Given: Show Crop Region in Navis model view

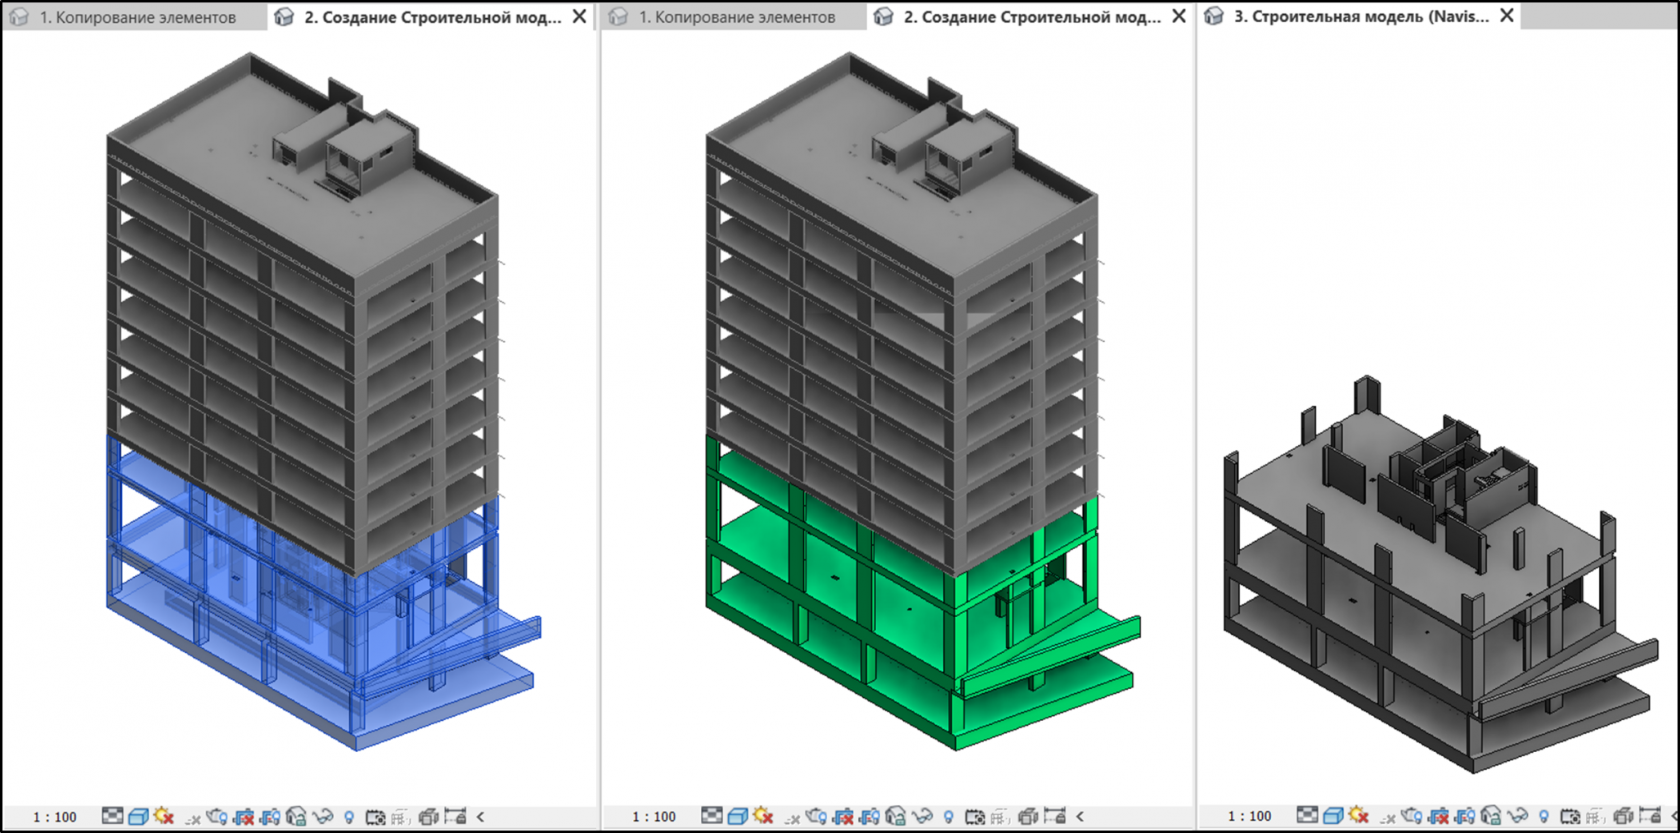Looking at the screenshot, I should (1465, 815).
